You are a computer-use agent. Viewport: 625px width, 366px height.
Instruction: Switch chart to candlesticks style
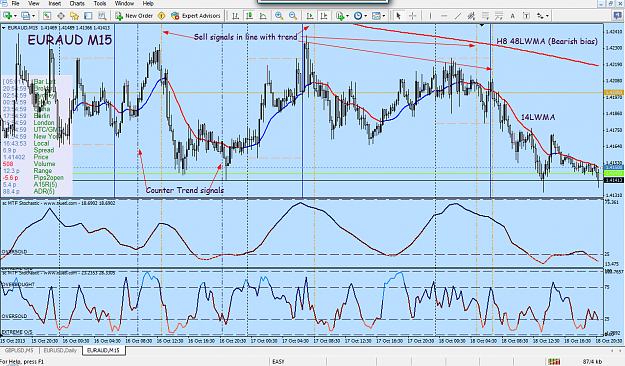pos(250,16)
